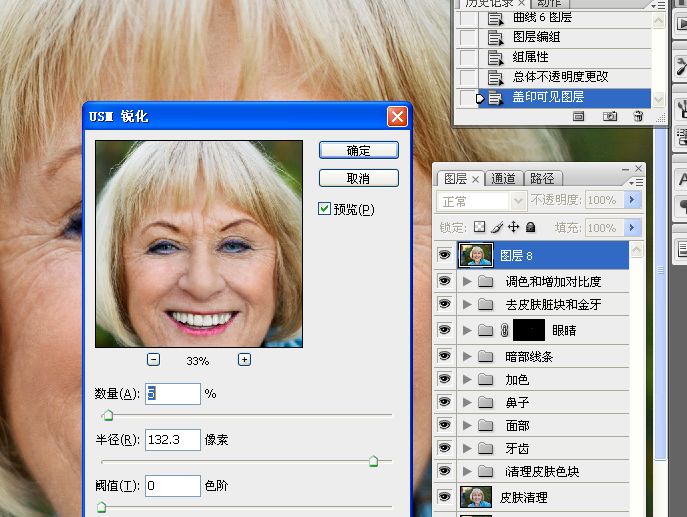Click the black mask thumbnail on 眼睛 group

529,330
